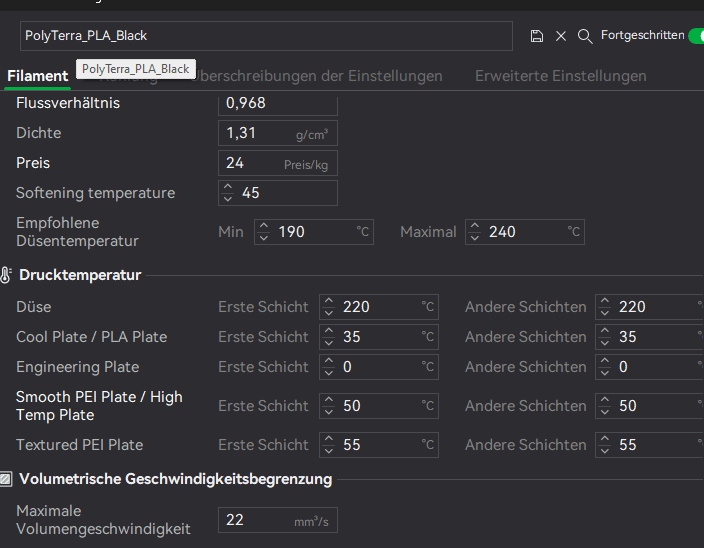
Task: Click the Empfohlene Düsentemperatur label
Action: [77, 232]
